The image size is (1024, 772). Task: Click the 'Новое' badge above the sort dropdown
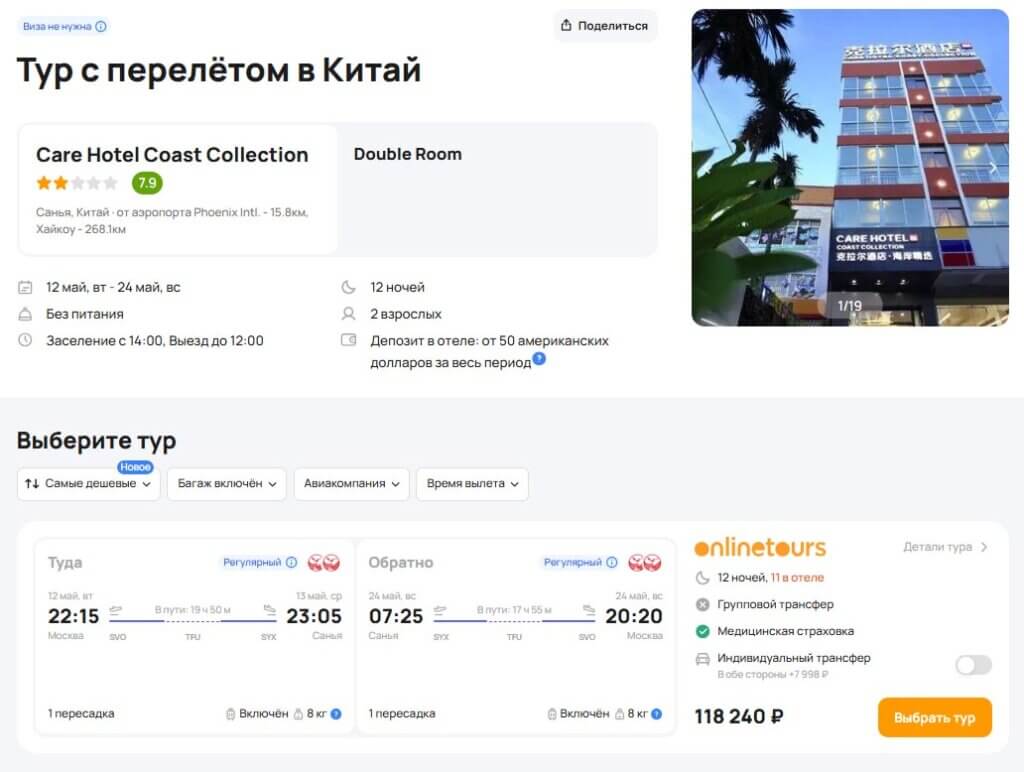point(135,467)
